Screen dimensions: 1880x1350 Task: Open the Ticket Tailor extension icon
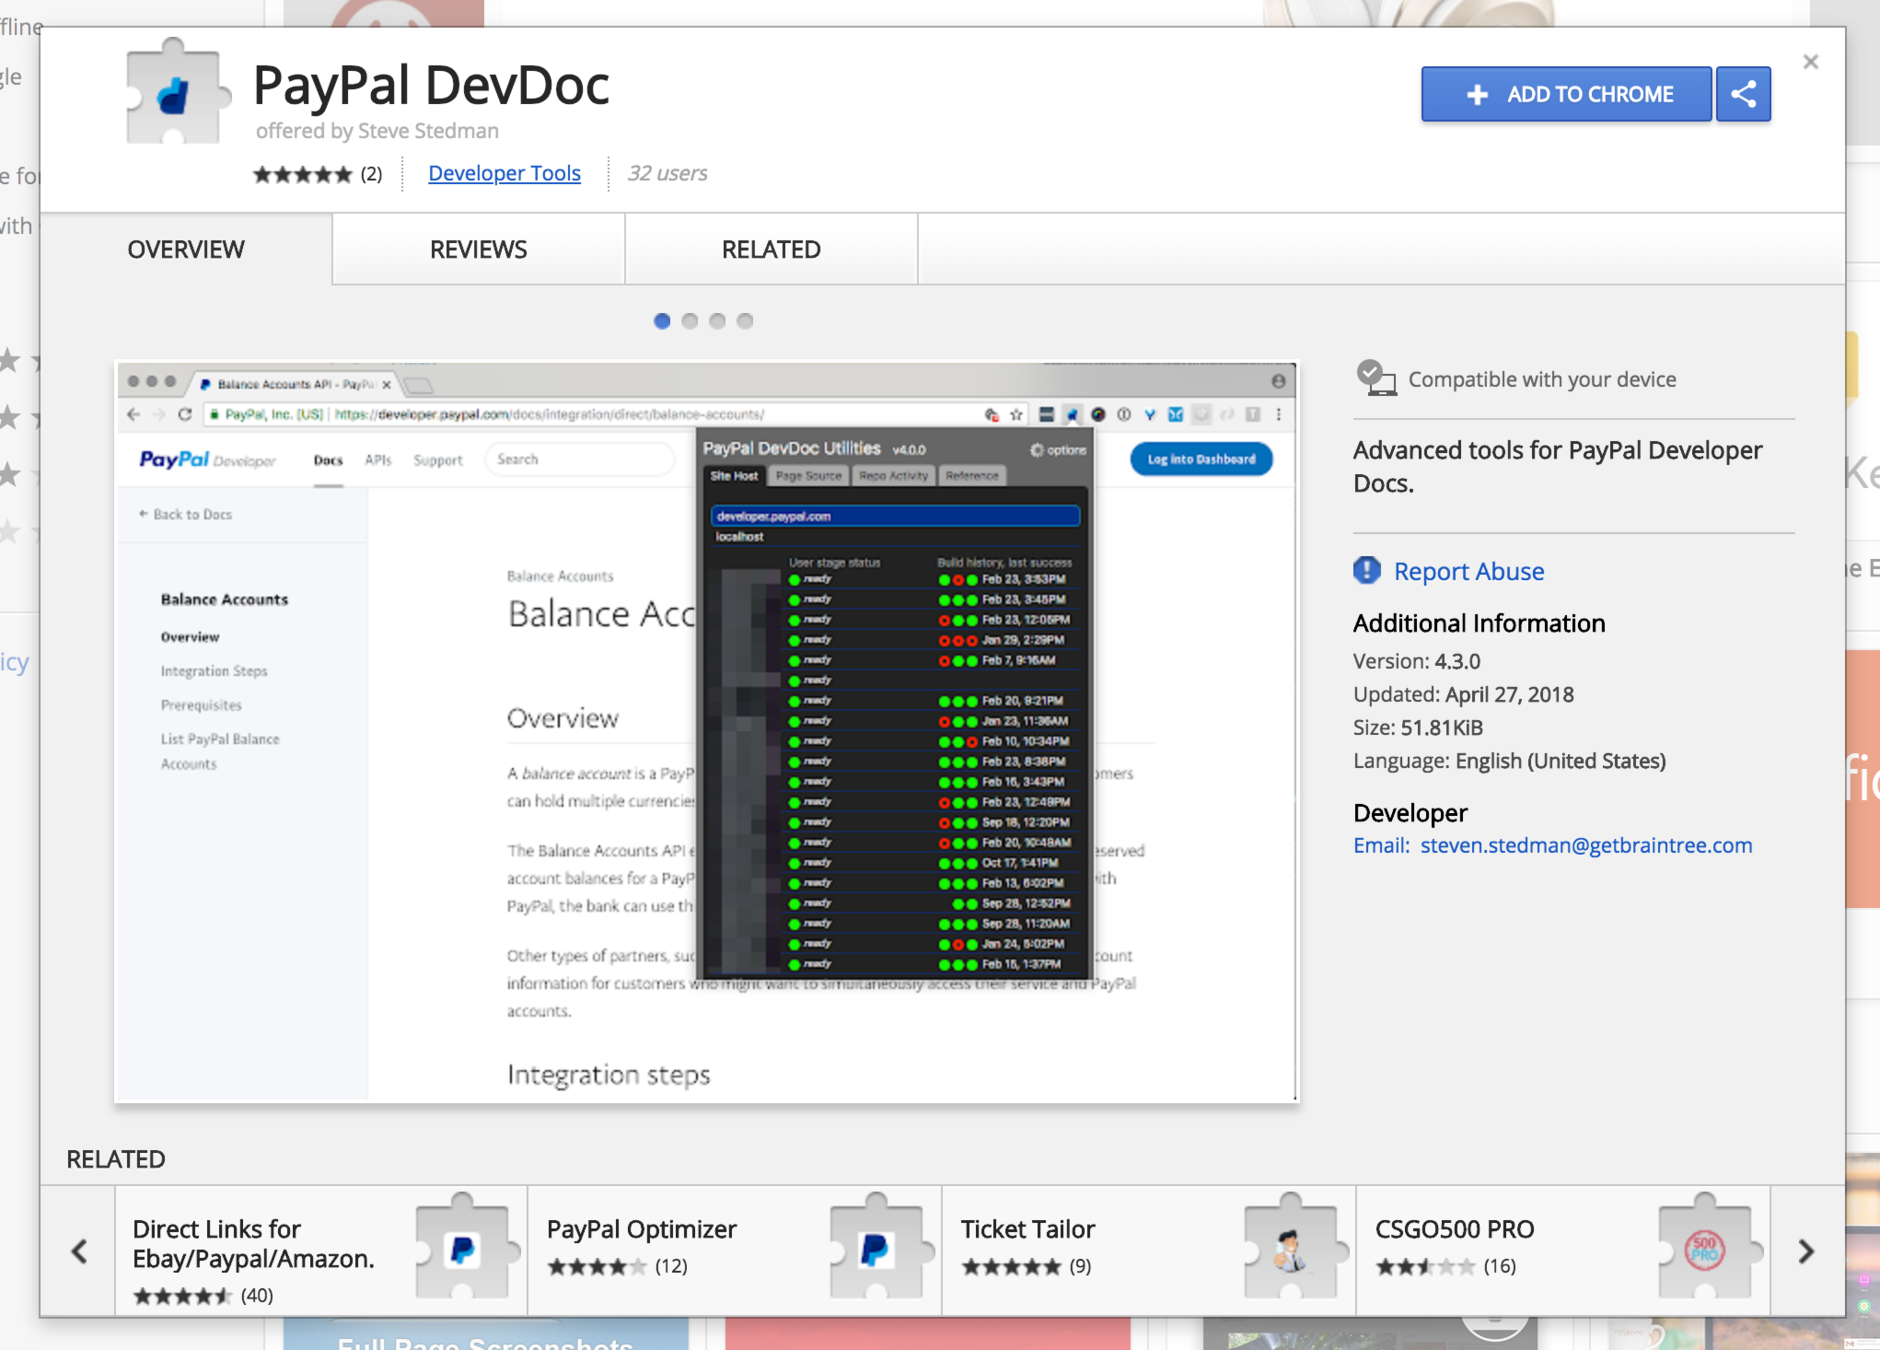1290,1249
